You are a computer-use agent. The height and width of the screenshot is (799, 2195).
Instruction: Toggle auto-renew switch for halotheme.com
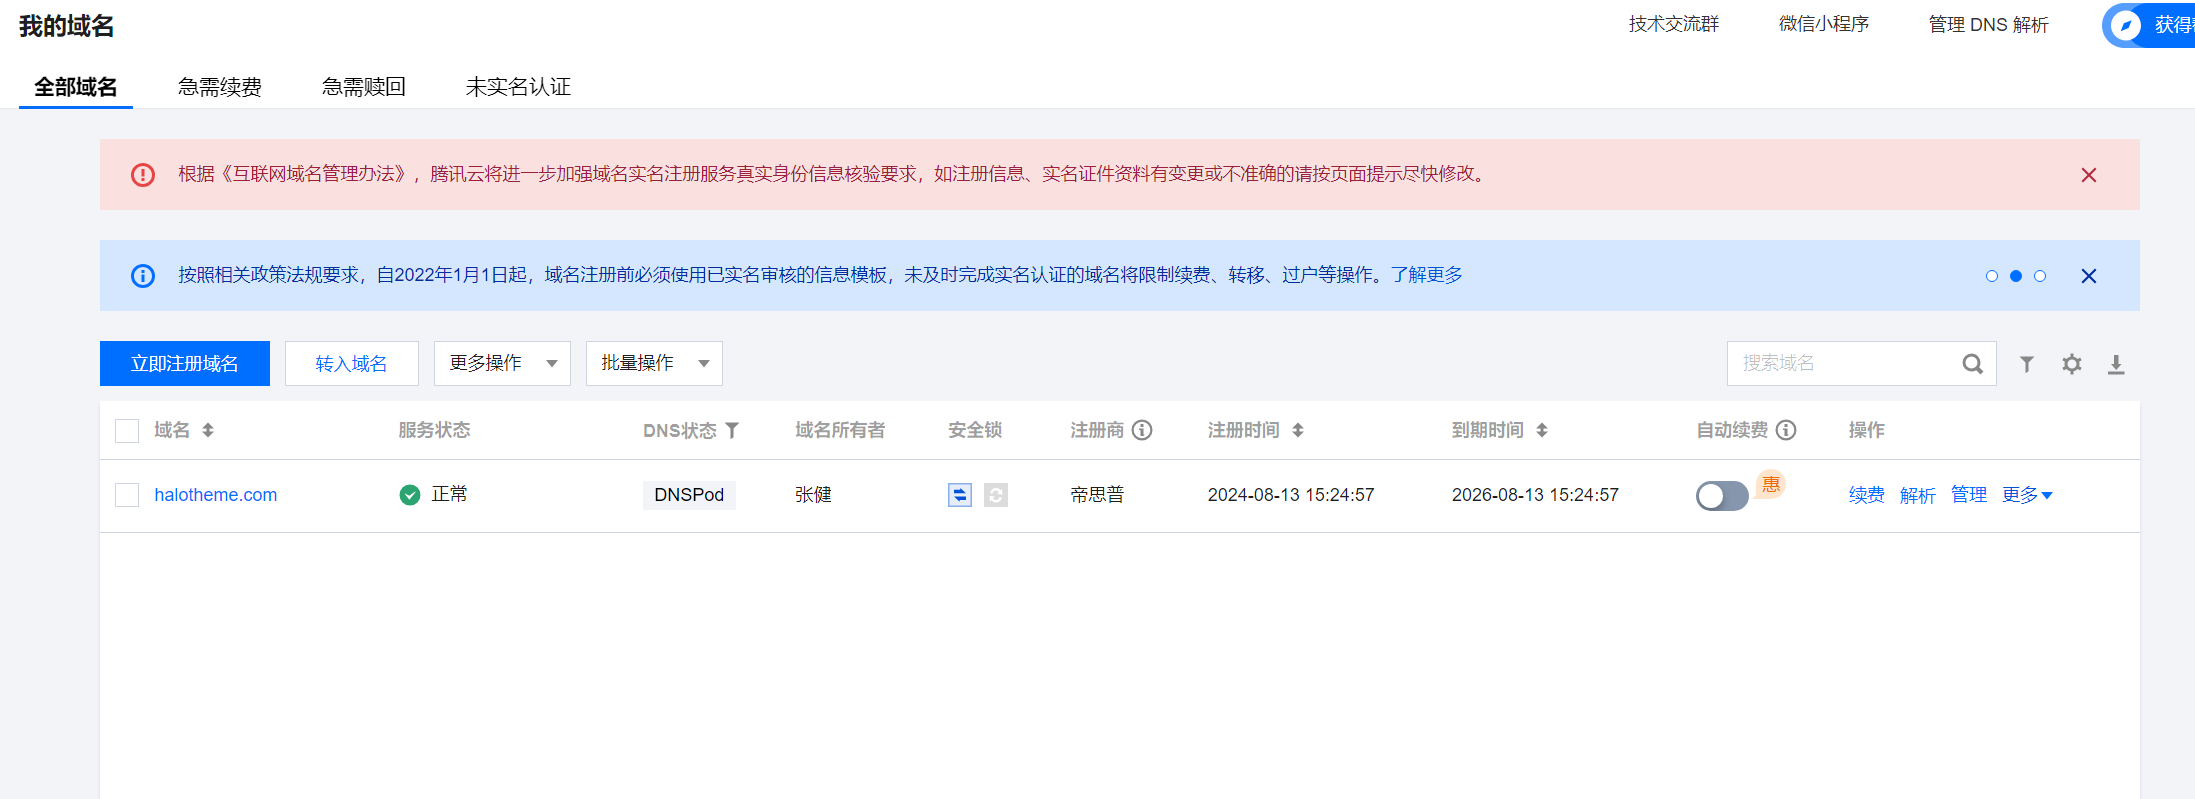point(1721,496)
